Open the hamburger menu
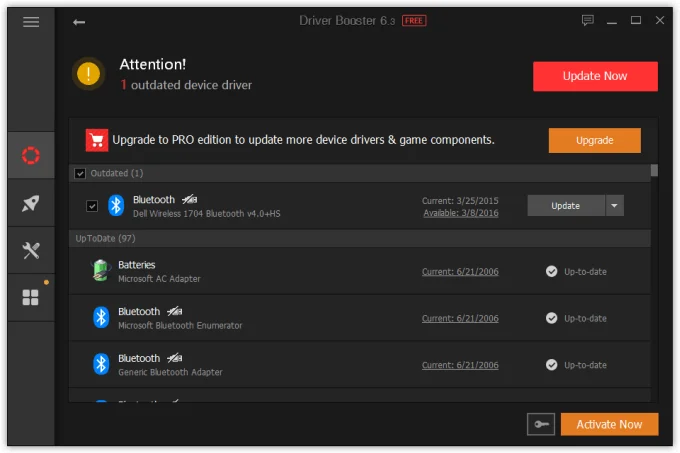The width and height of the screenshot is (680, 453). (x=31, y=22)
